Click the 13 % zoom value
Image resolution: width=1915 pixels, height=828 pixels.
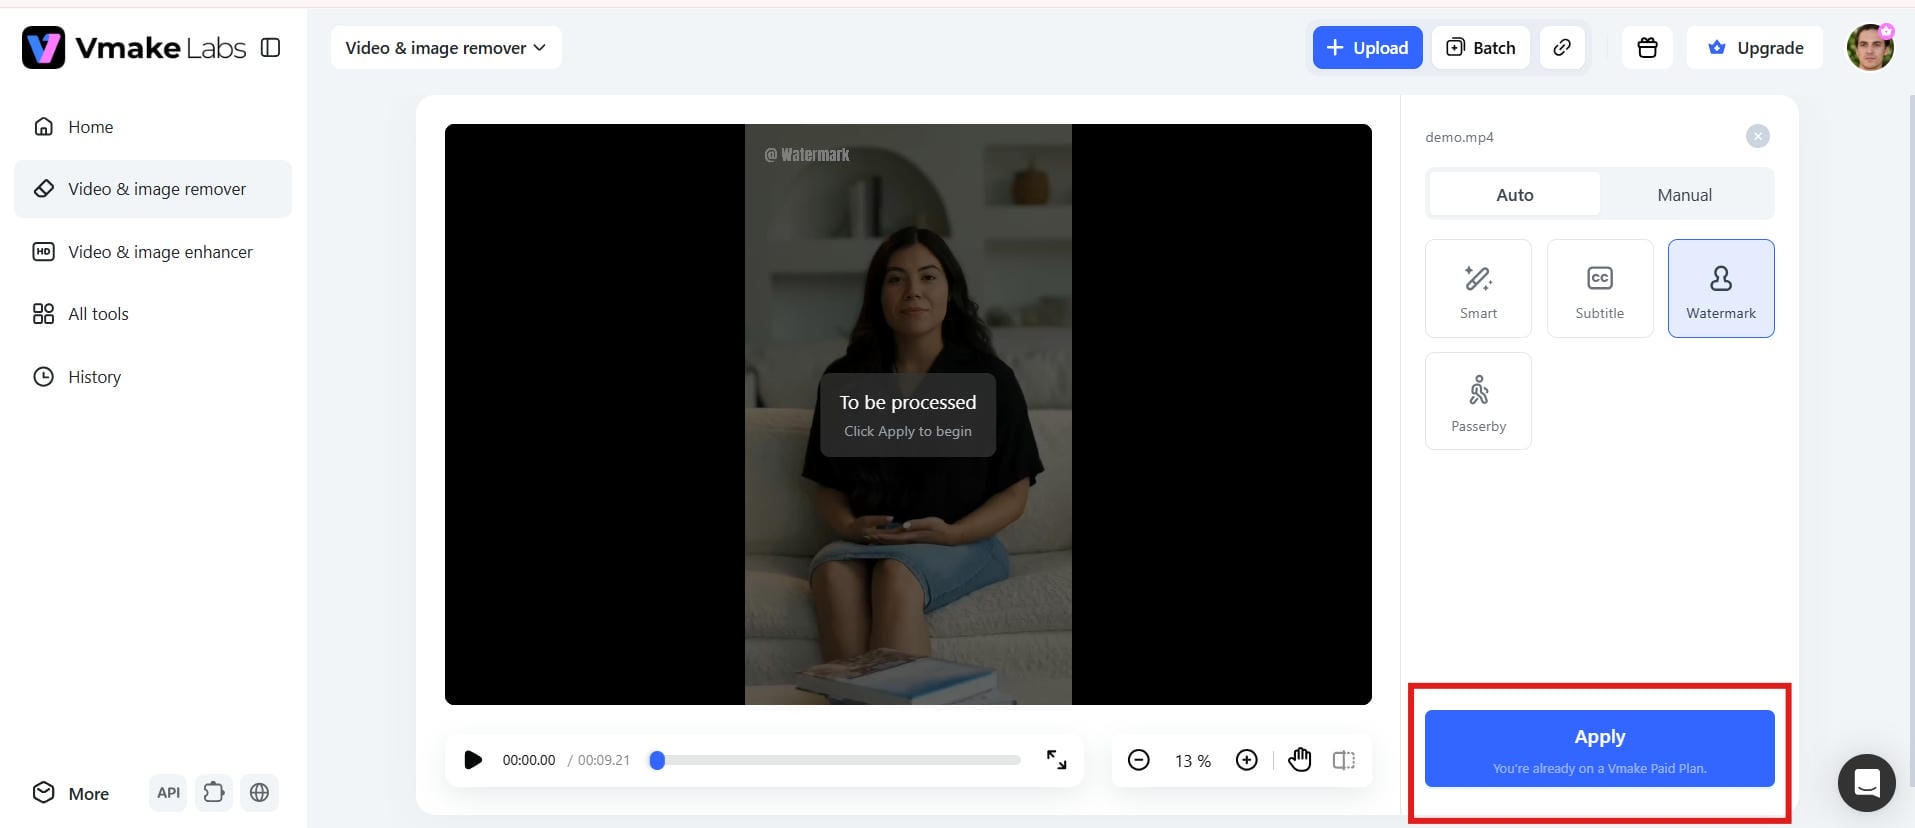(x=1192, y=761)
